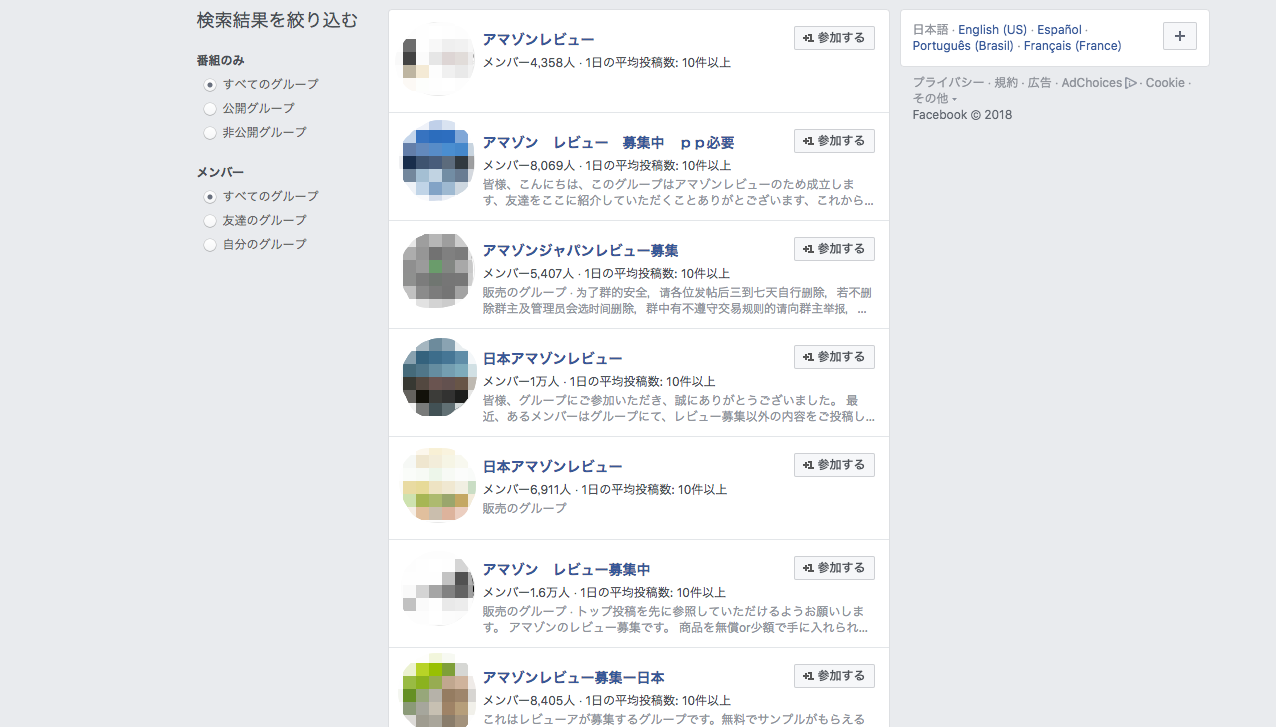Expand the その他 footer dropdown
Screen dimensions: 1276x727
(934, 98)
